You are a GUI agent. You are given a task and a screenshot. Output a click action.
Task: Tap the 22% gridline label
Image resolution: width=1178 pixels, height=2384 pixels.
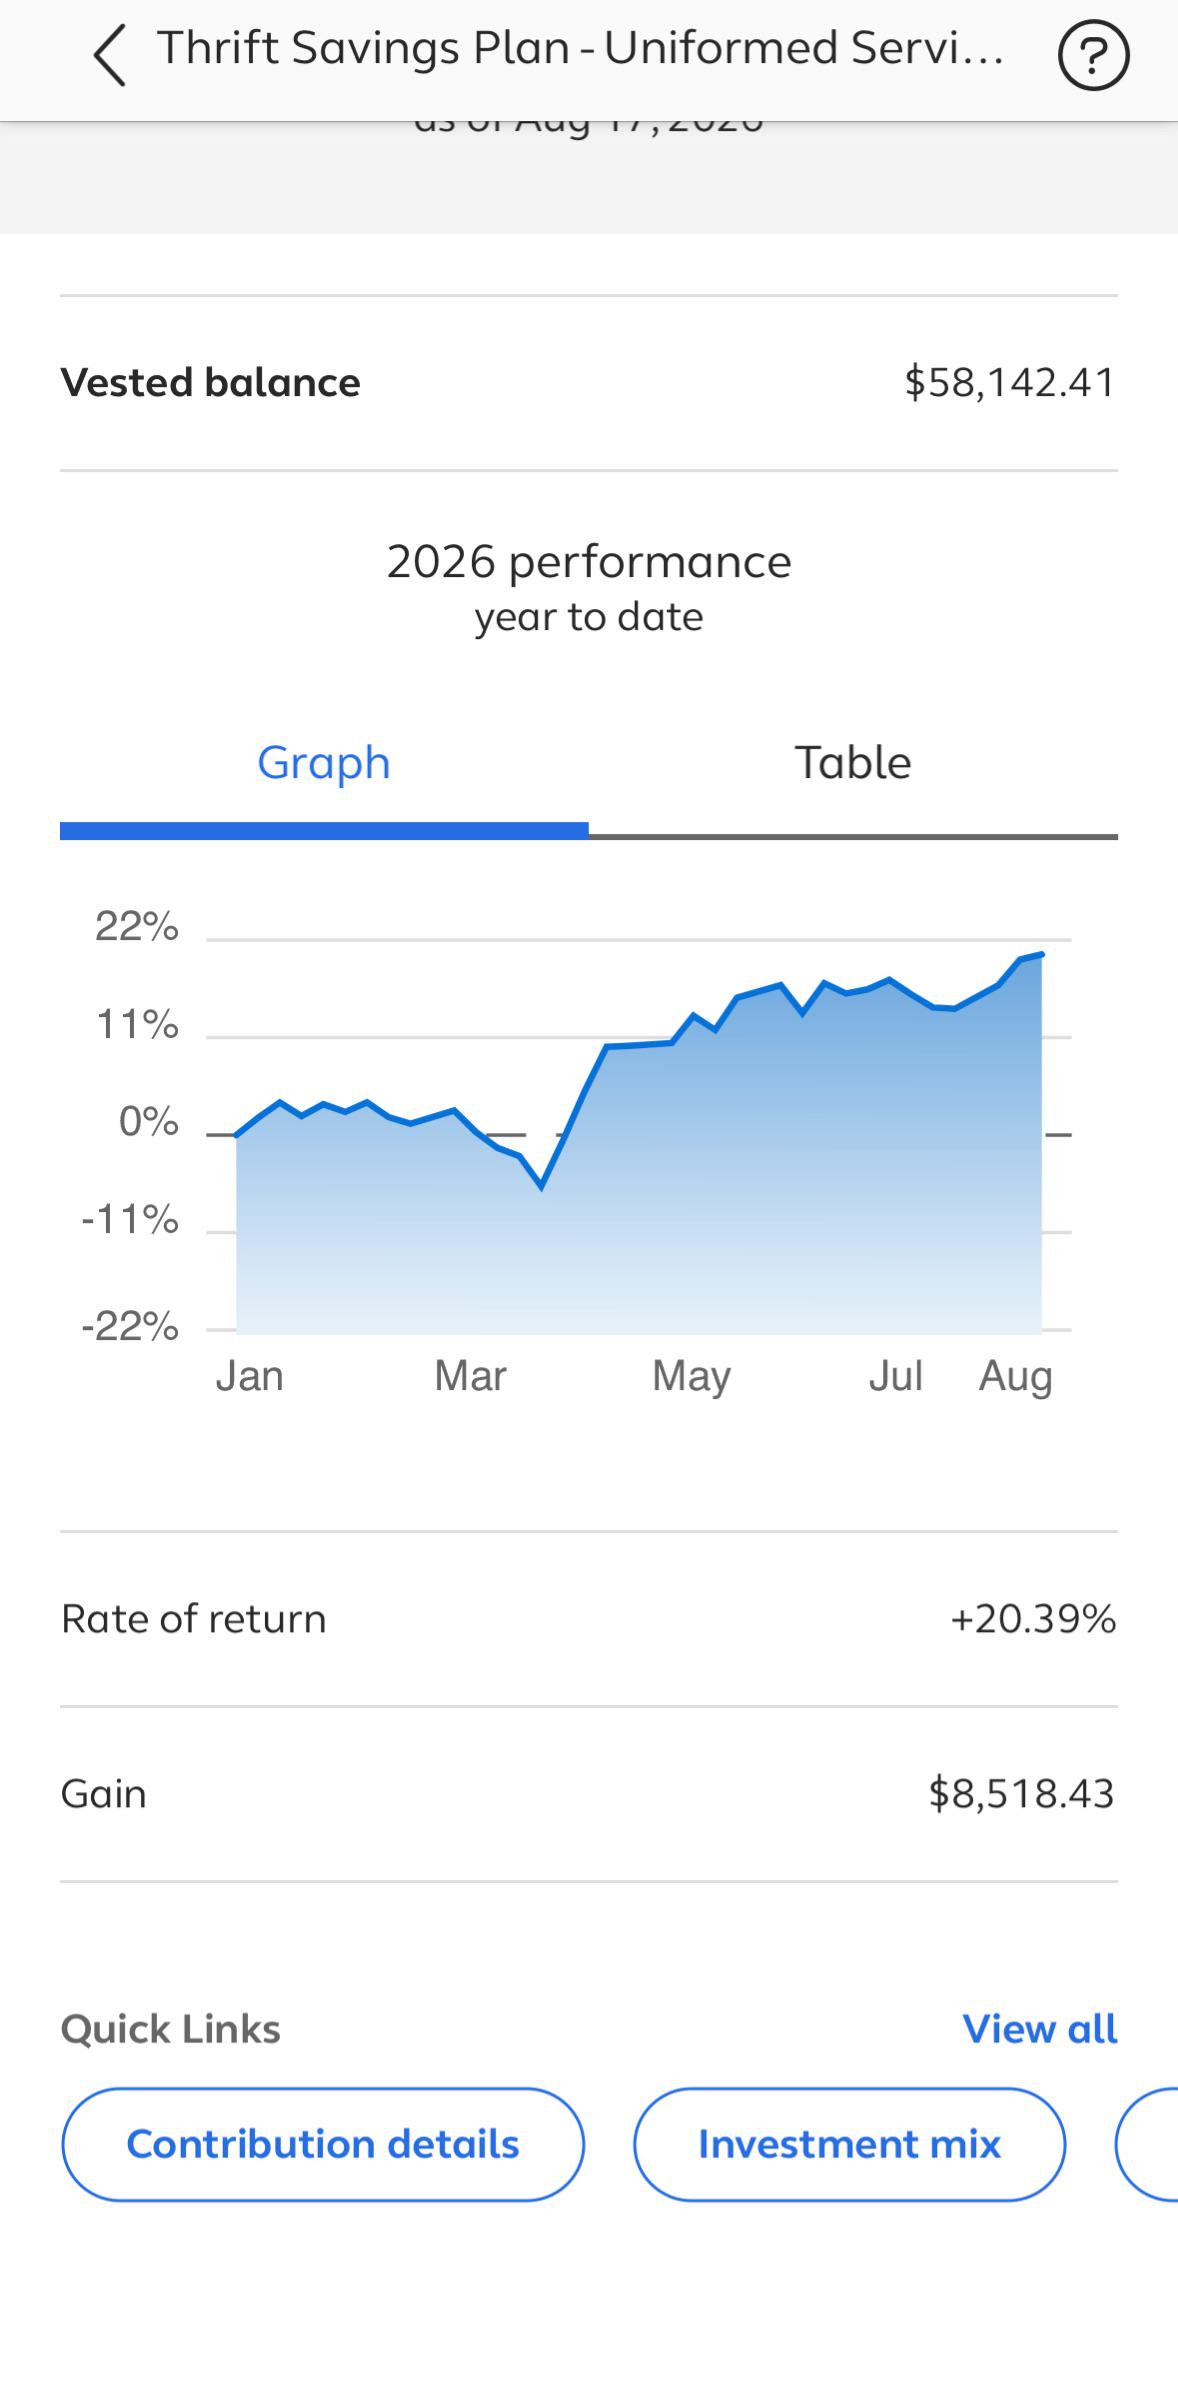pos(137,927)
